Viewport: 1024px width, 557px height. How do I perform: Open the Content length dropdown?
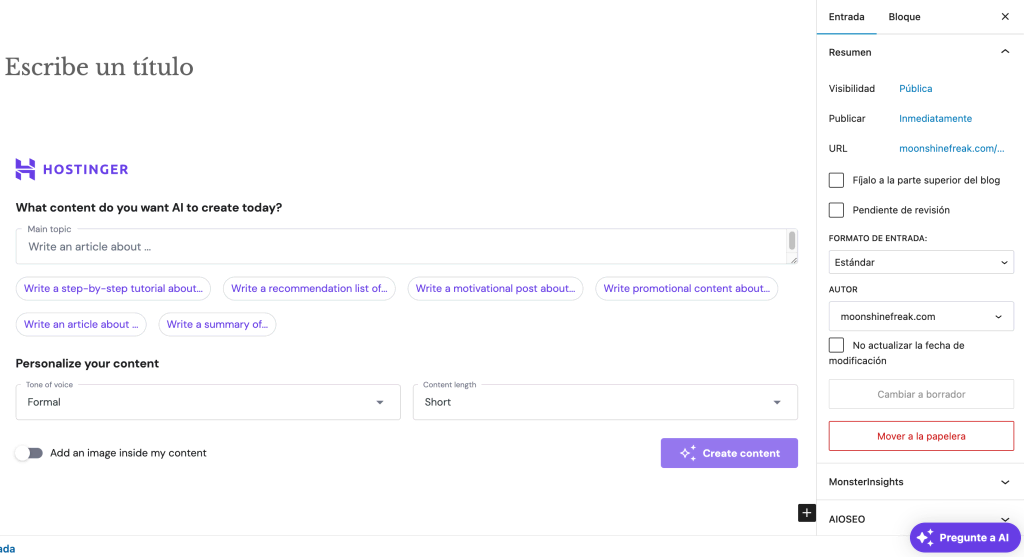(x=604, y=402)
